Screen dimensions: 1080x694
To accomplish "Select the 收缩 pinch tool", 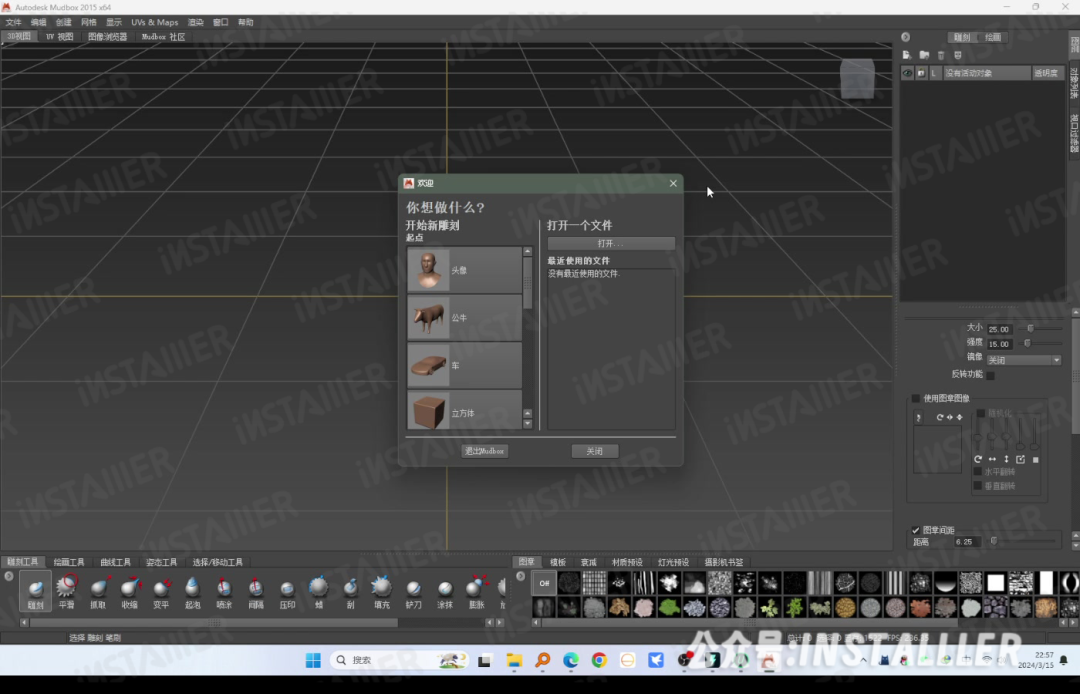I will (x=129, y=591).
